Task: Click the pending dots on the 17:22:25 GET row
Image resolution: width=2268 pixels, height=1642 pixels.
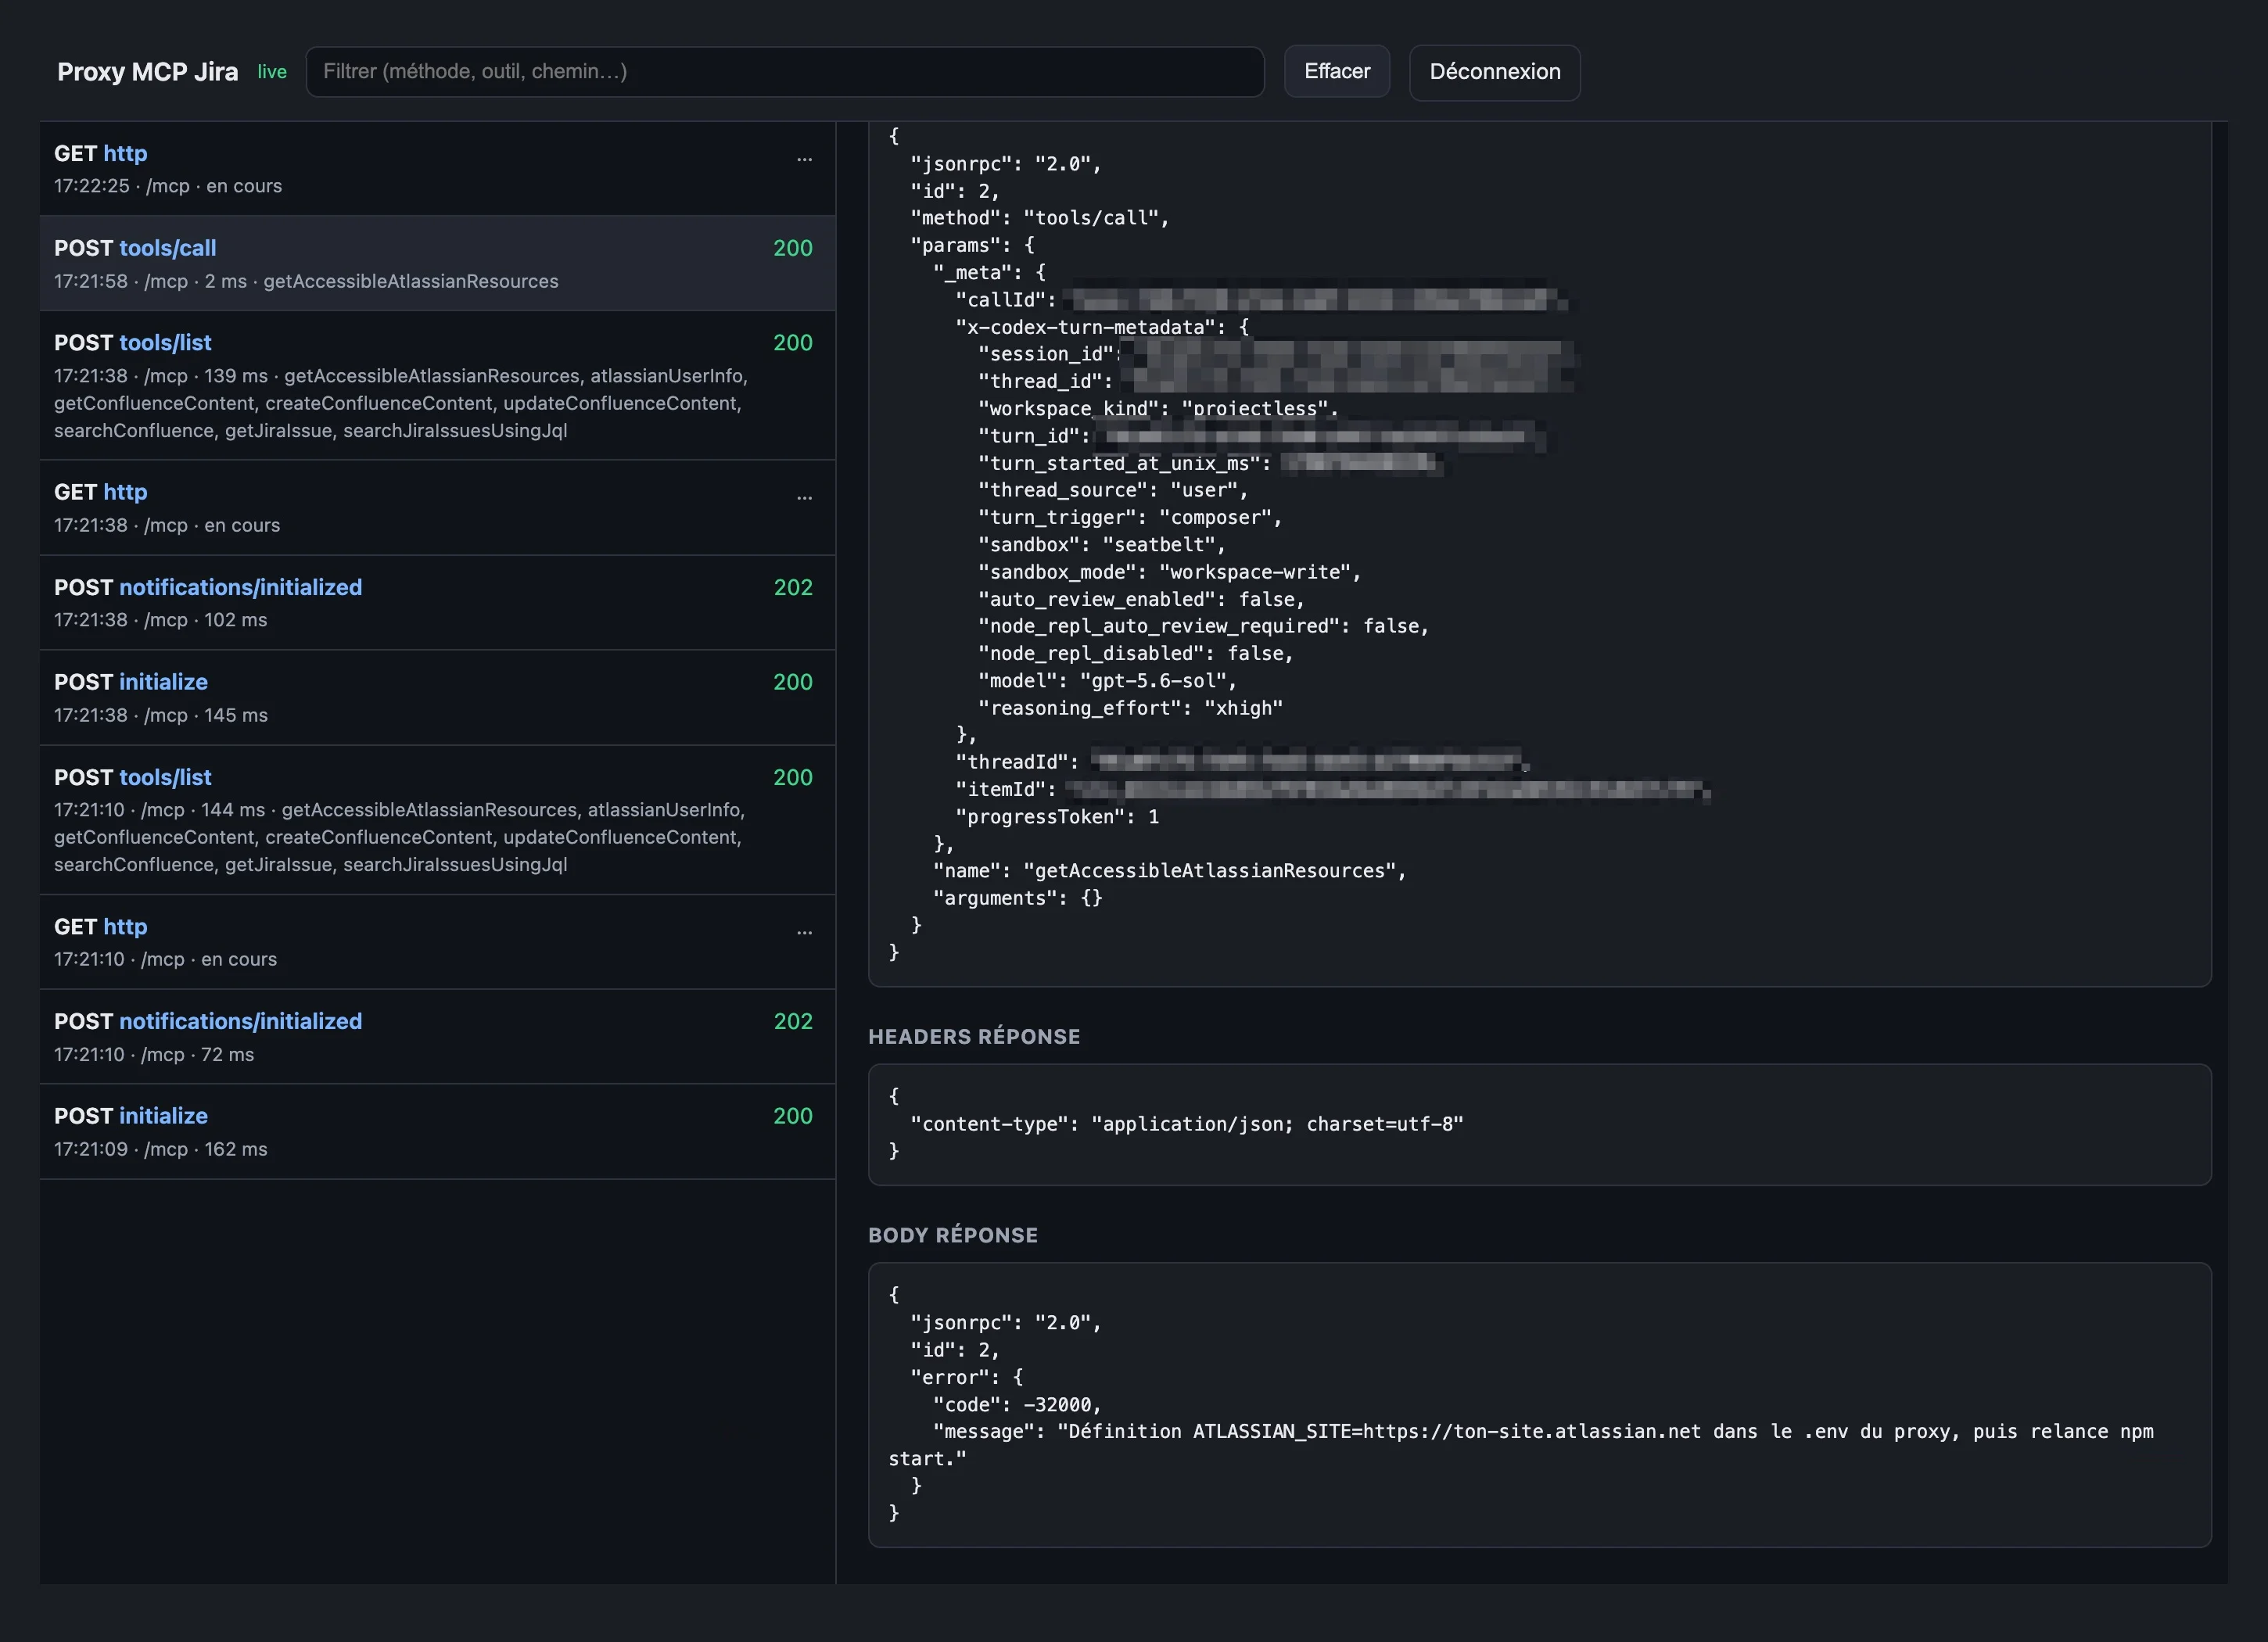Action: (804, 159)
